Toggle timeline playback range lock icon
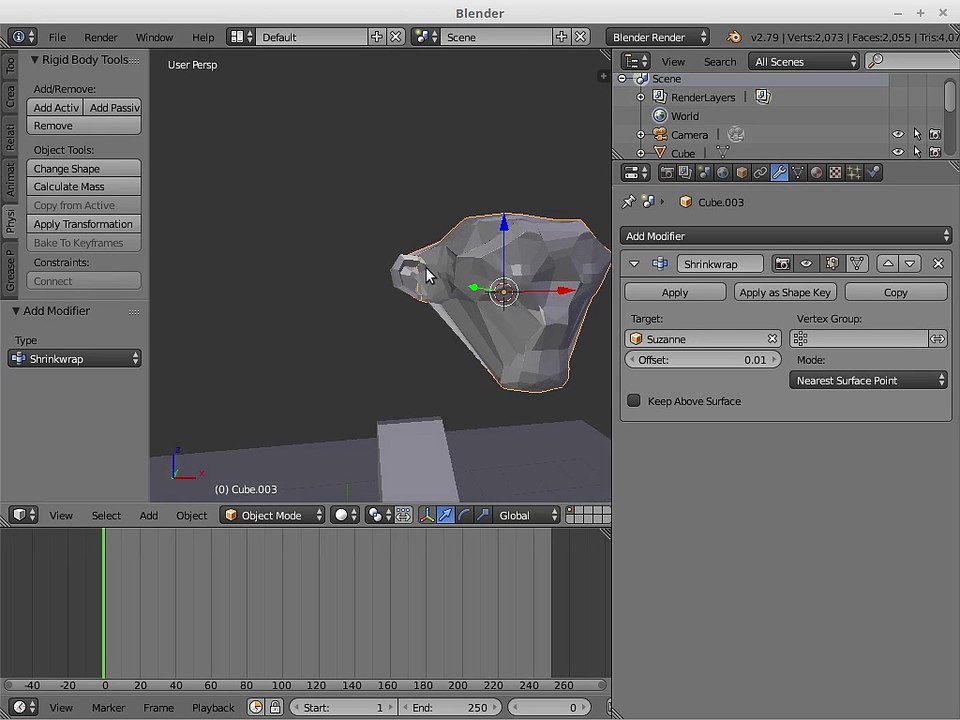 pos(275,707)
